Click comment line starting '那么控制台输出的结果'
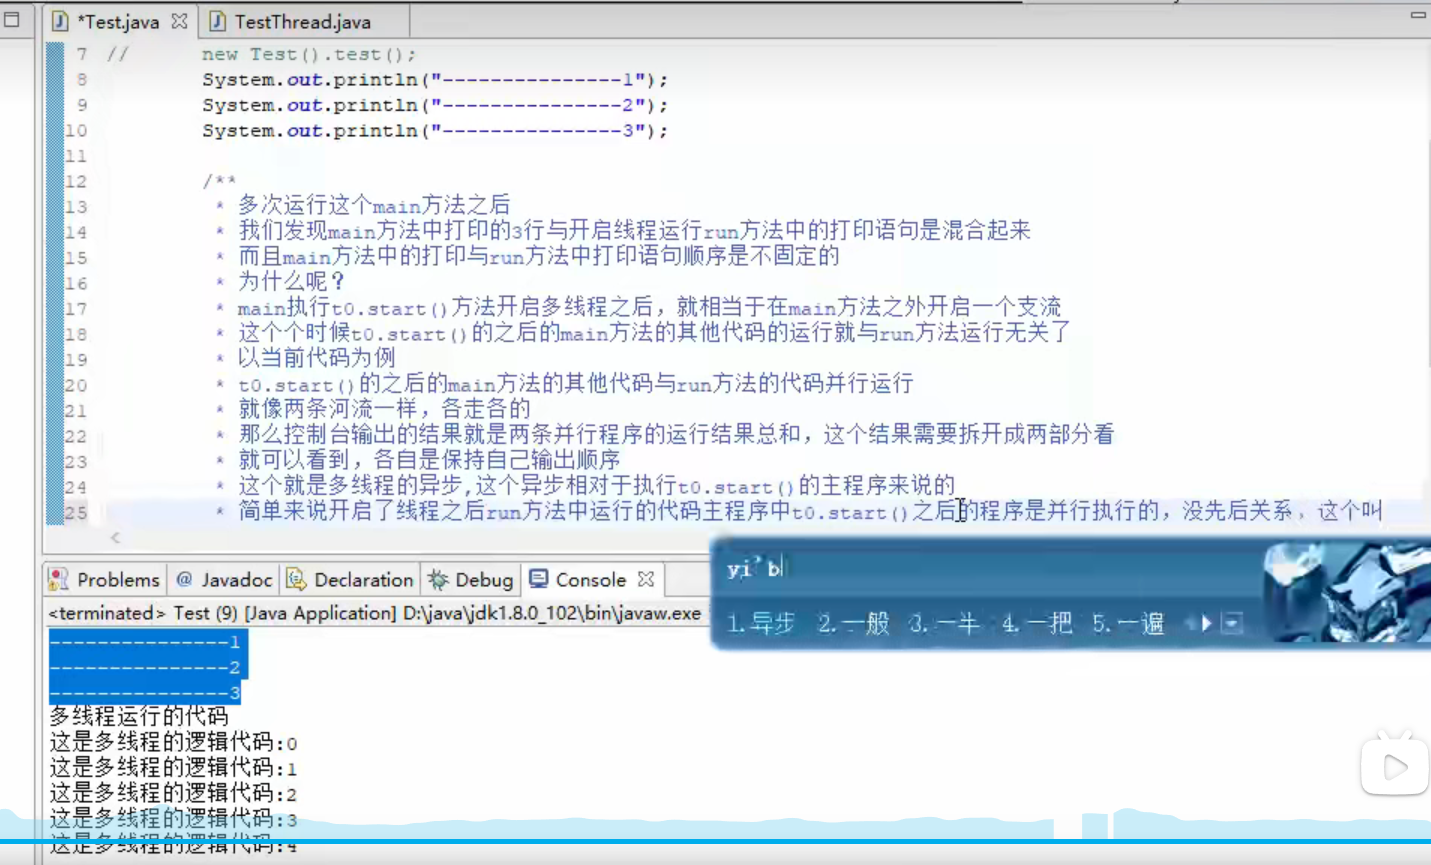Screen dimensions: 1431x865 coord(676,435)
